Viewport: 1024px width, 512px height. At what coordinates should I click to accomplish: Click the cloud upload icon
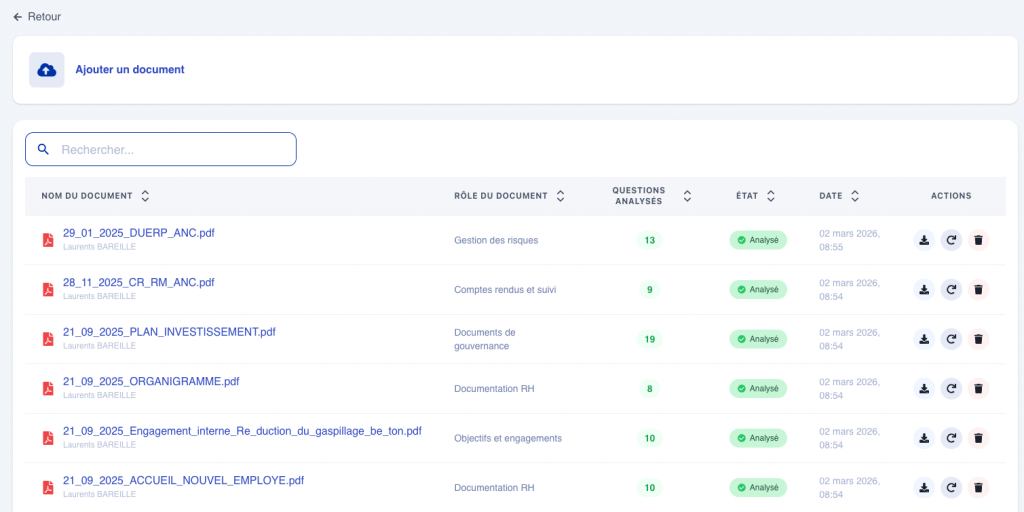(x=47, y=70)
